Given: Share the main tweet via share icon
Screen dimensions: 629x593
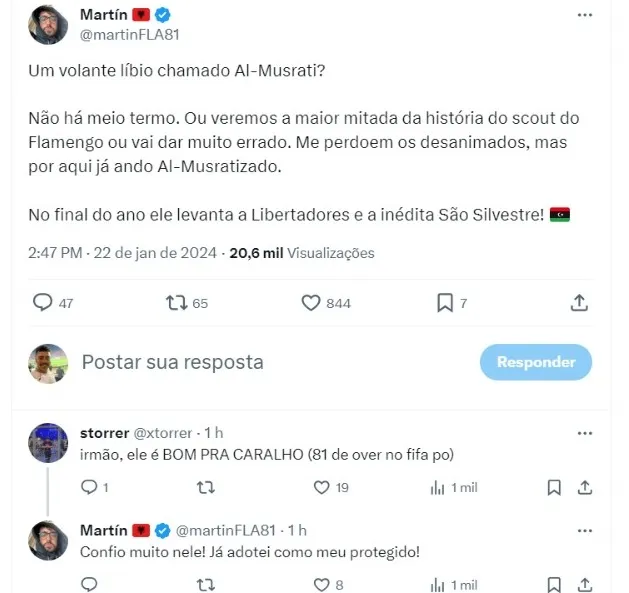Looking at the screenshot, I should (579, 303).
